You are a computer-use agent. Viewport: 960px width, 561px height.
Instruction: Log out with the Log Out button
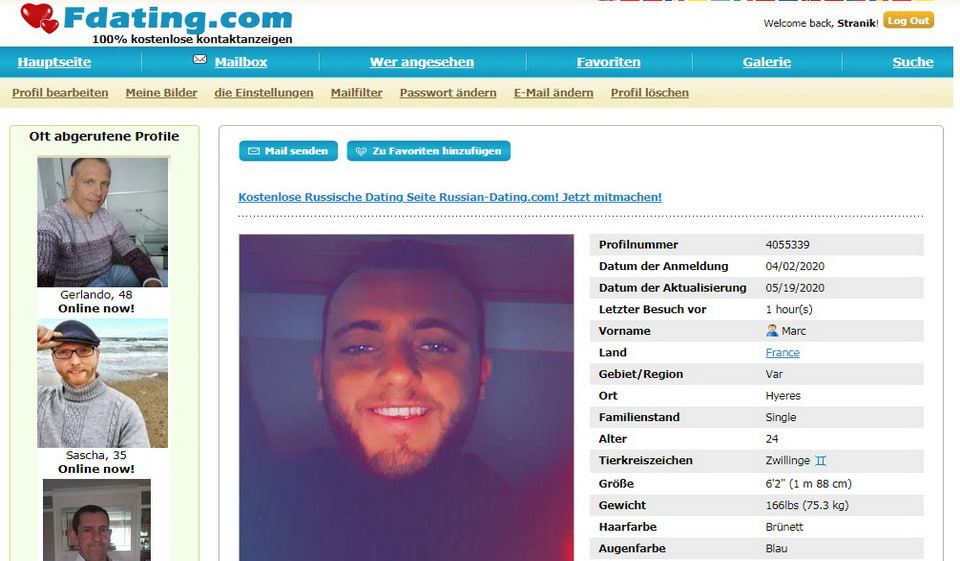(x=909, y=21)
